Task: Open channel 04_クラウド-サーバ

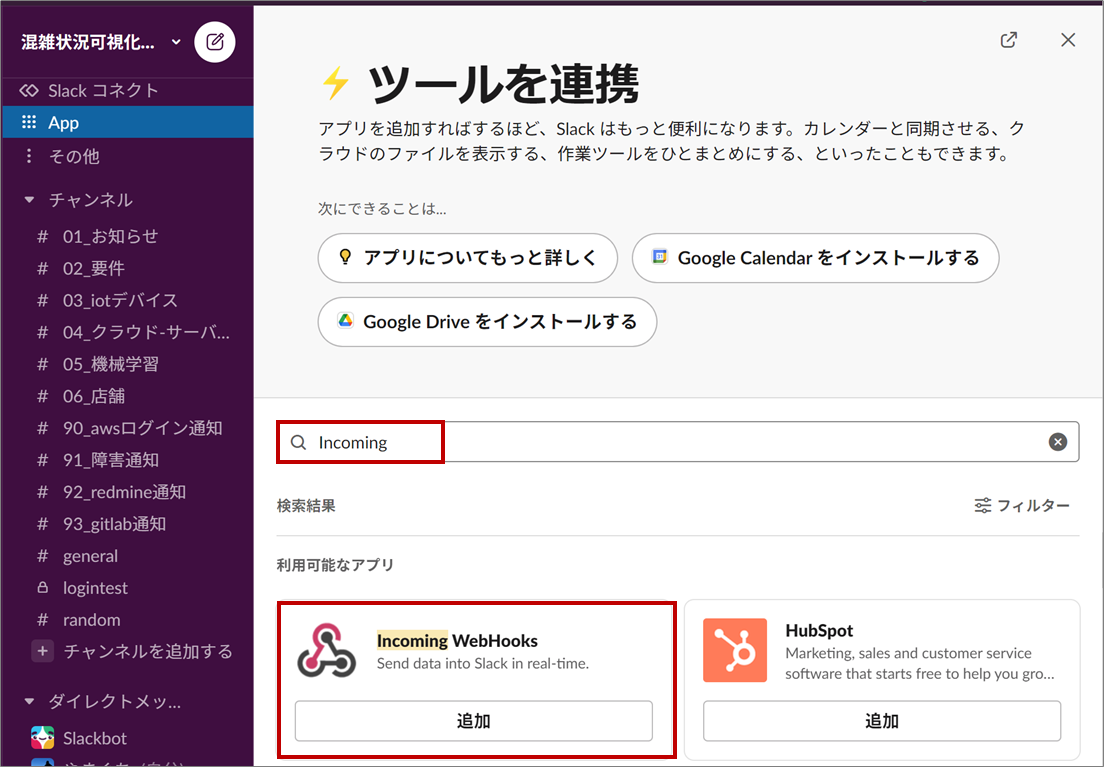Action: (x=146, y=332)
